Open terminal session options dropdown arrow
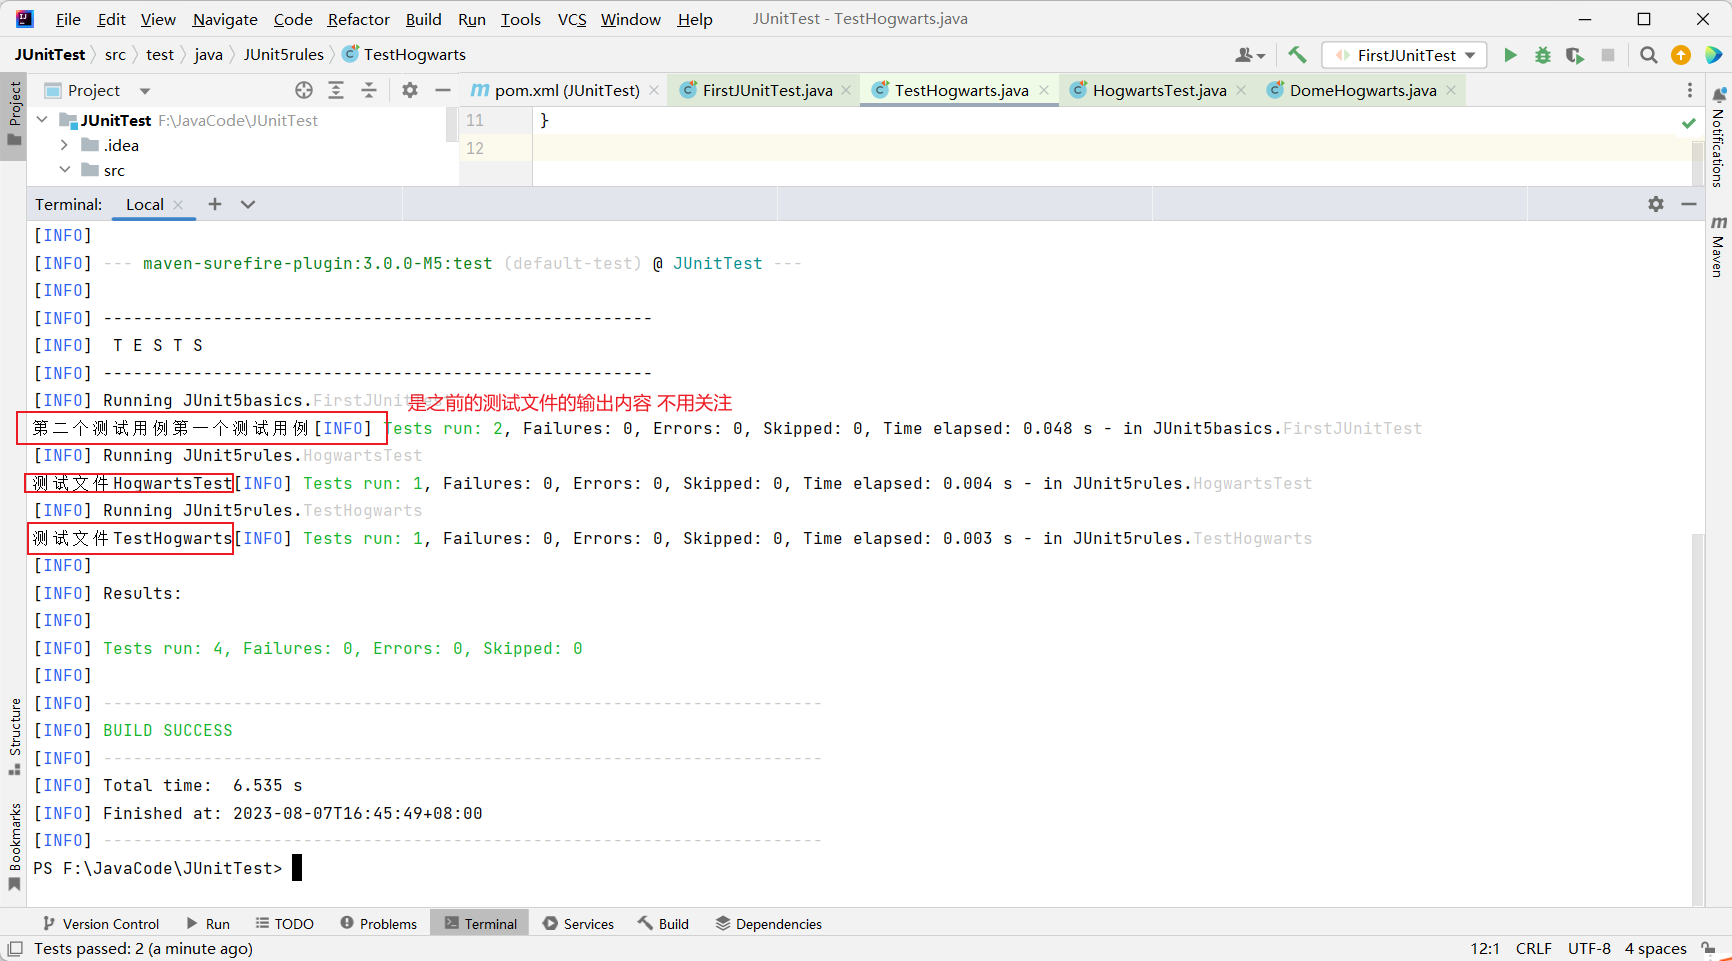Screen dimensions: 1732x961 pyautogui.click(x=248, y=204)
